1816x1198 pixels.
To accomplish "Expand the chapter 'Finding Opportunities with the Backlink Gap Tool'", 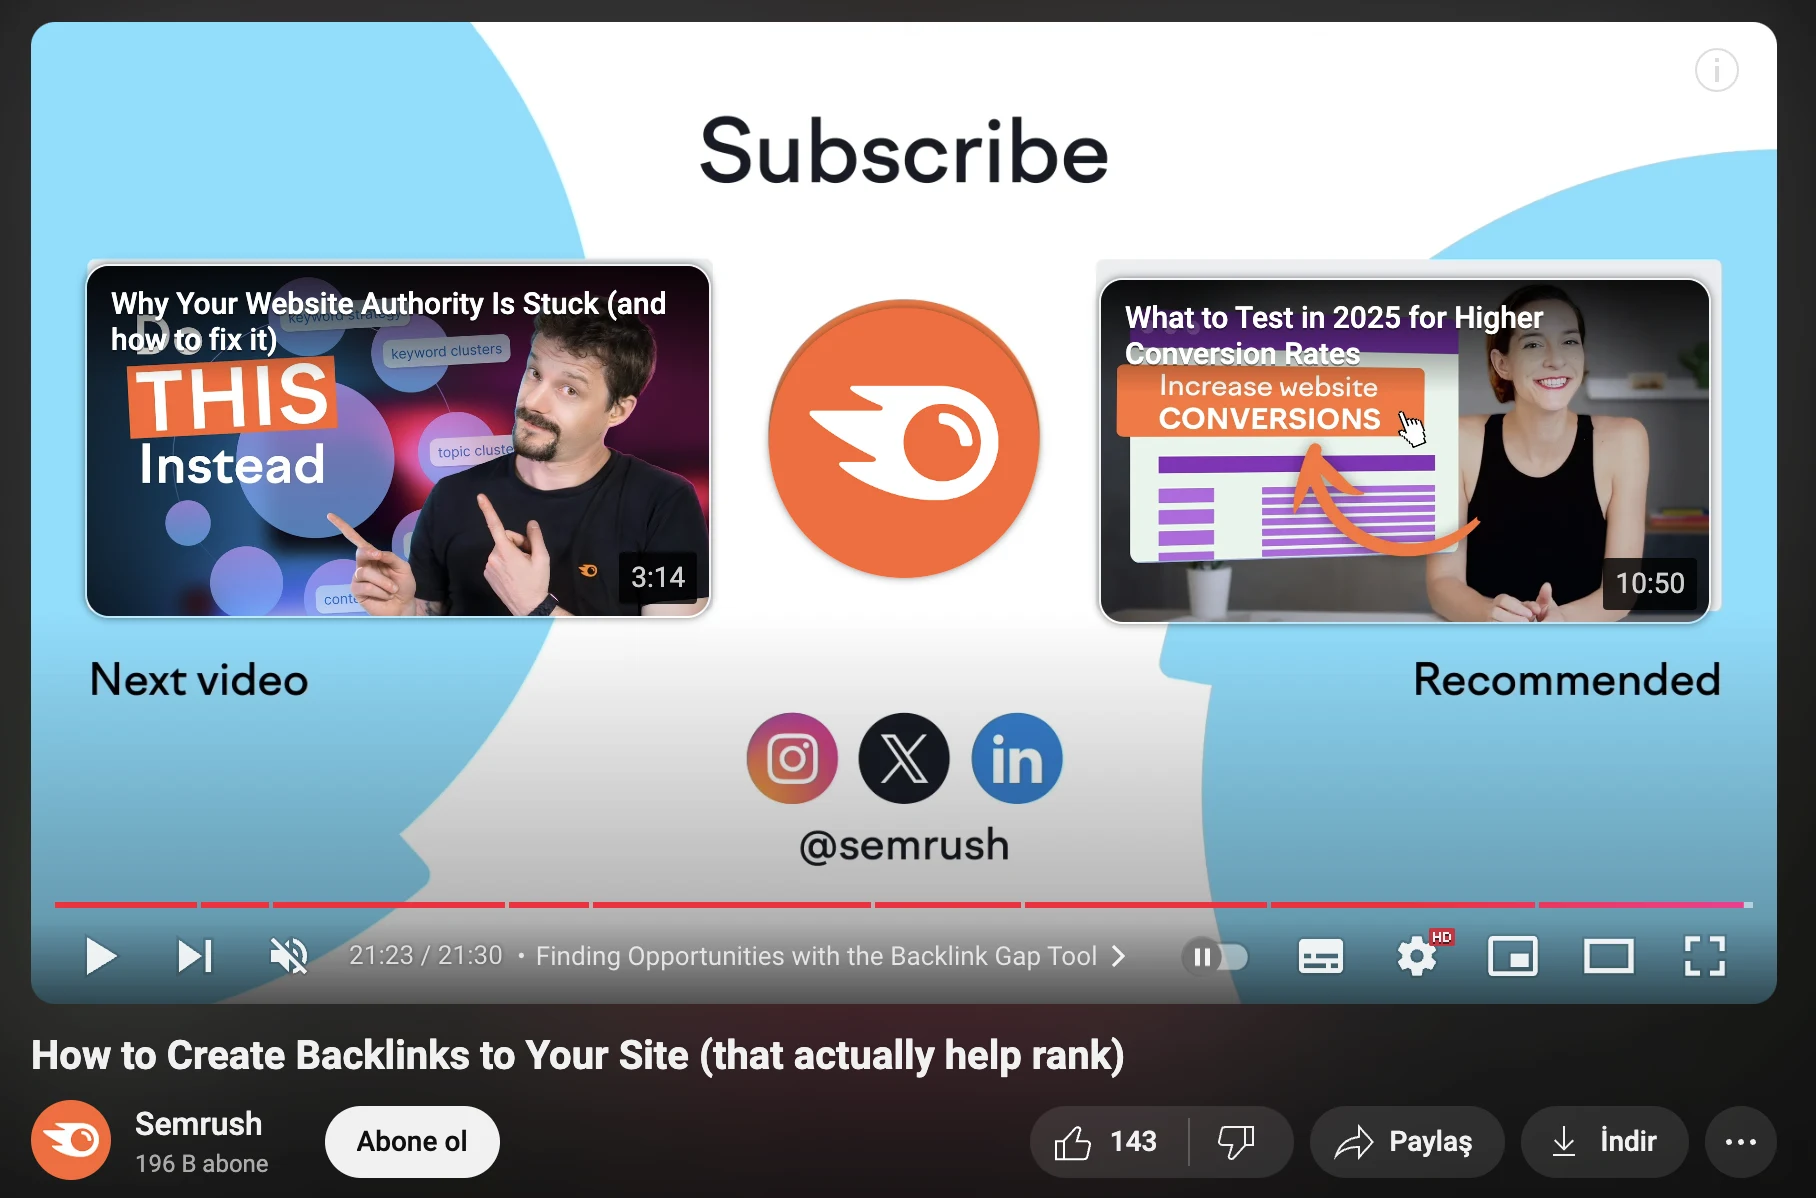I will tap(831, 956).
